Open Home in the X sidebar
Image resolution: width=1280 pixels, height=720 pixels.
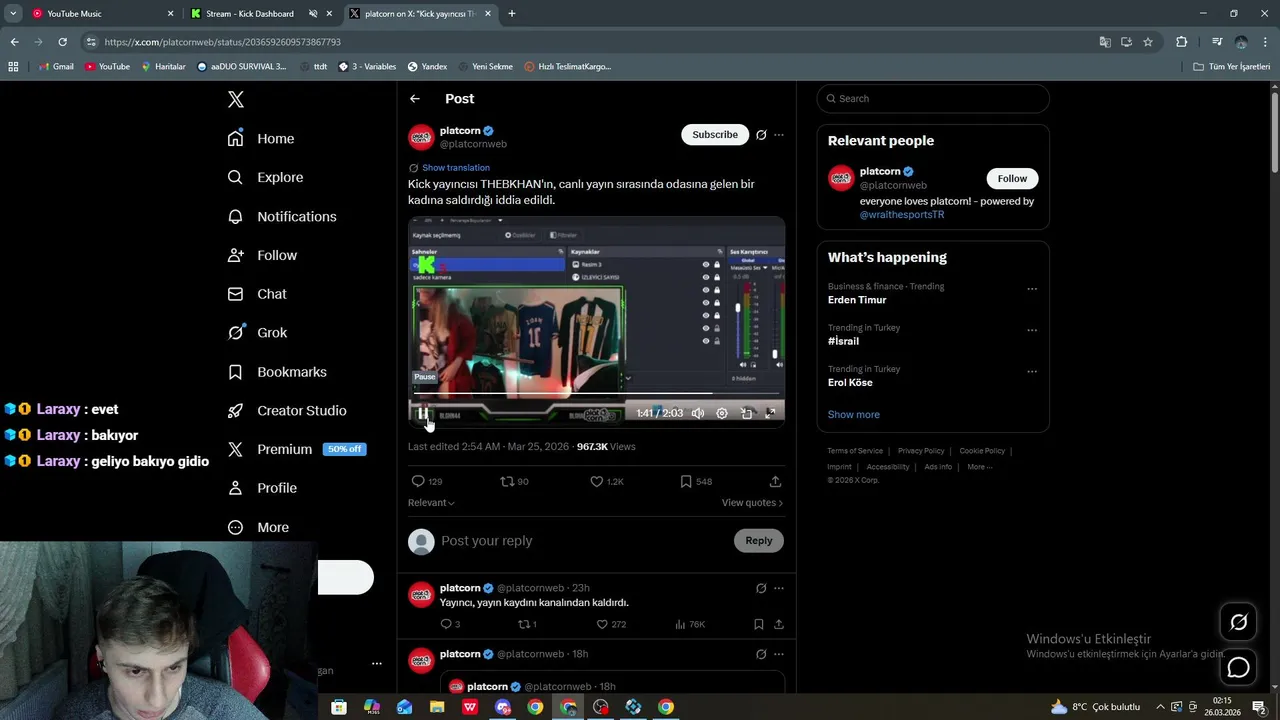click(261, 139)
